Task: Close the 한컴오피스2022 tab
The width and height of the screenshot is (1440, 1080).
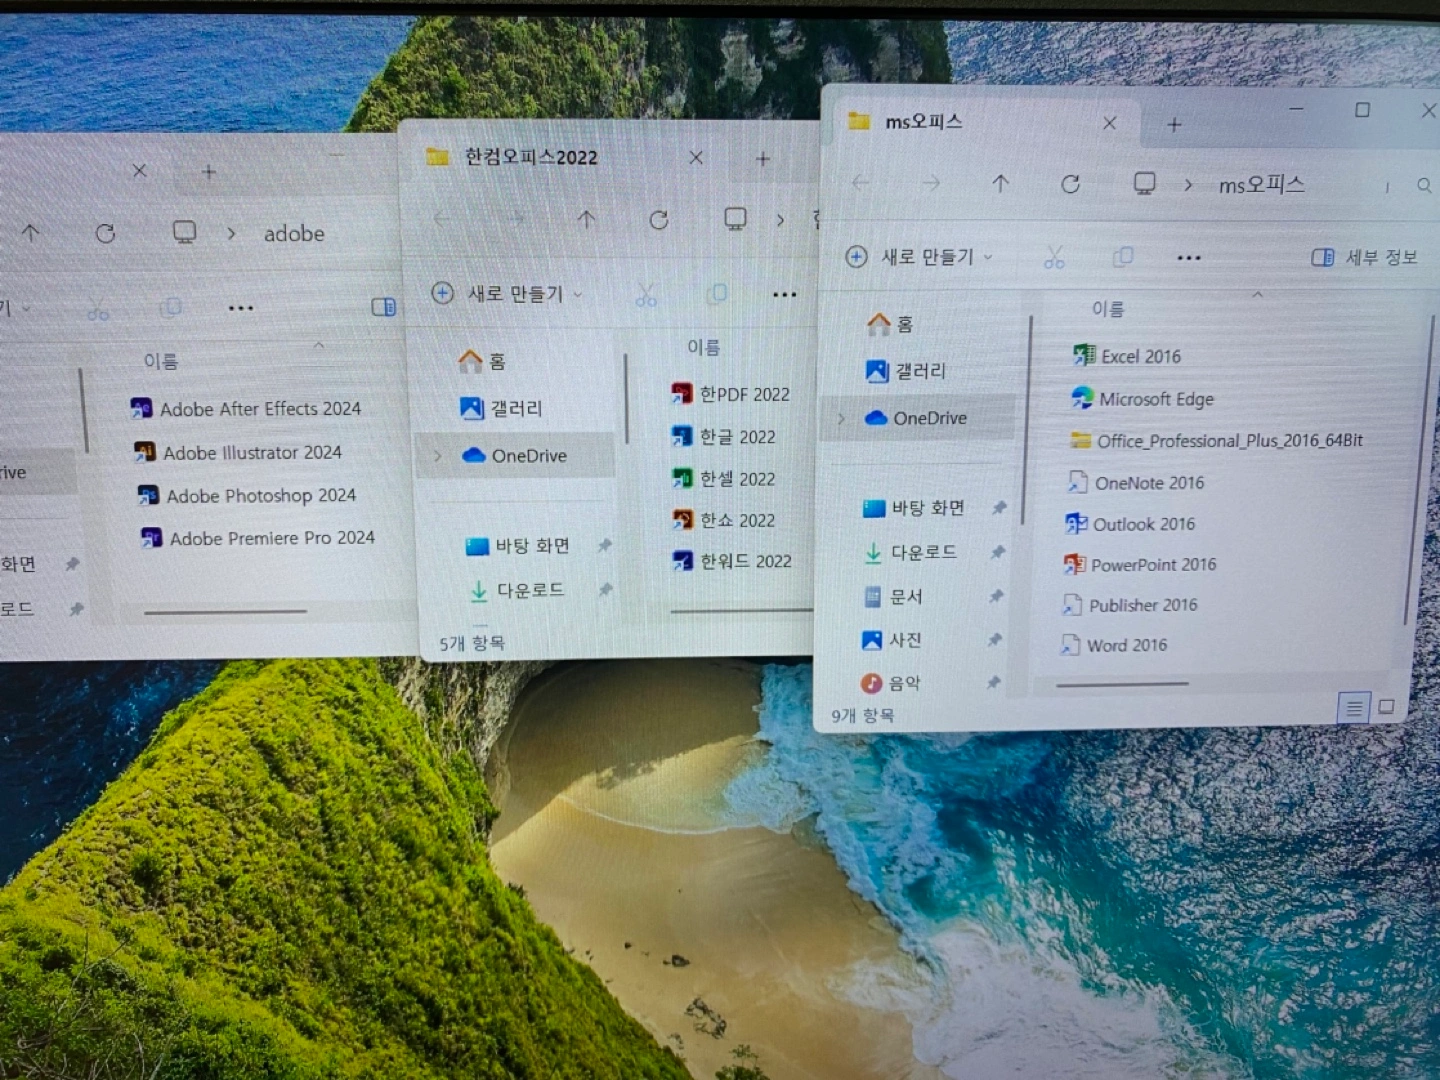Action: (x=696, y=158)
